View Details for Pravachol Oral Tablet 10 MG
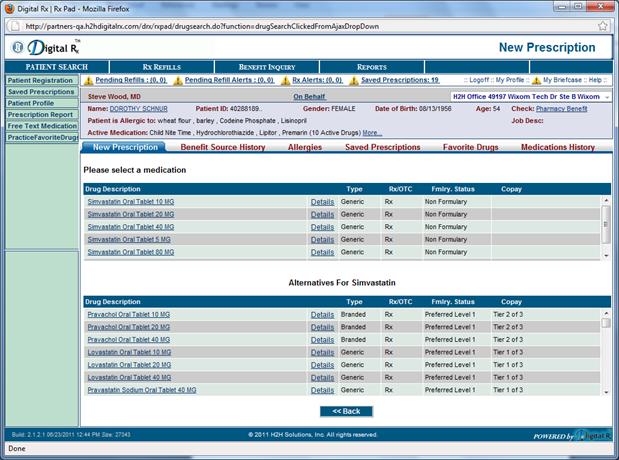This screenshot has height=460, width=619. pyautogui.click(x=322, y=314)
